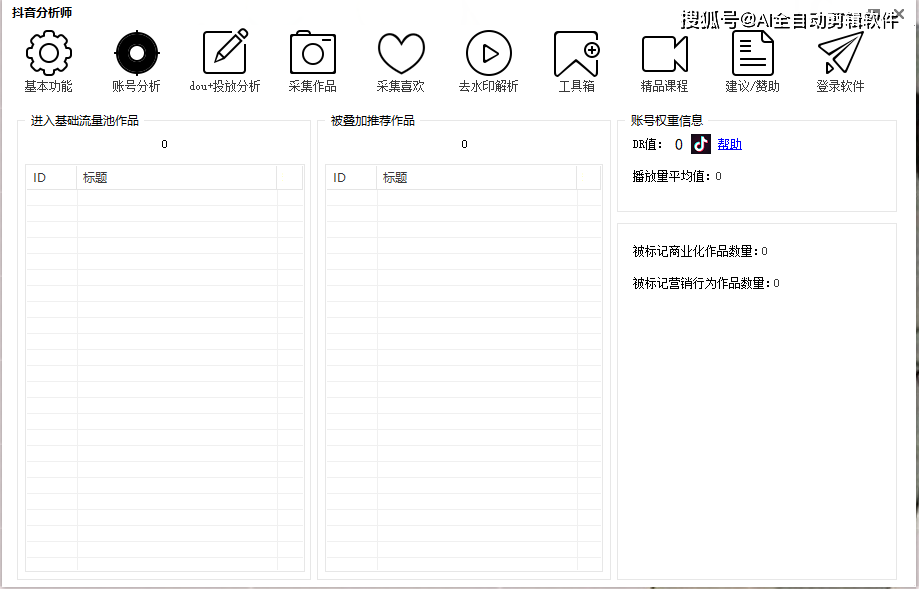
Task: Close the 抖音分析师 window
Action: pyautogui.click(x=898, y=14)
